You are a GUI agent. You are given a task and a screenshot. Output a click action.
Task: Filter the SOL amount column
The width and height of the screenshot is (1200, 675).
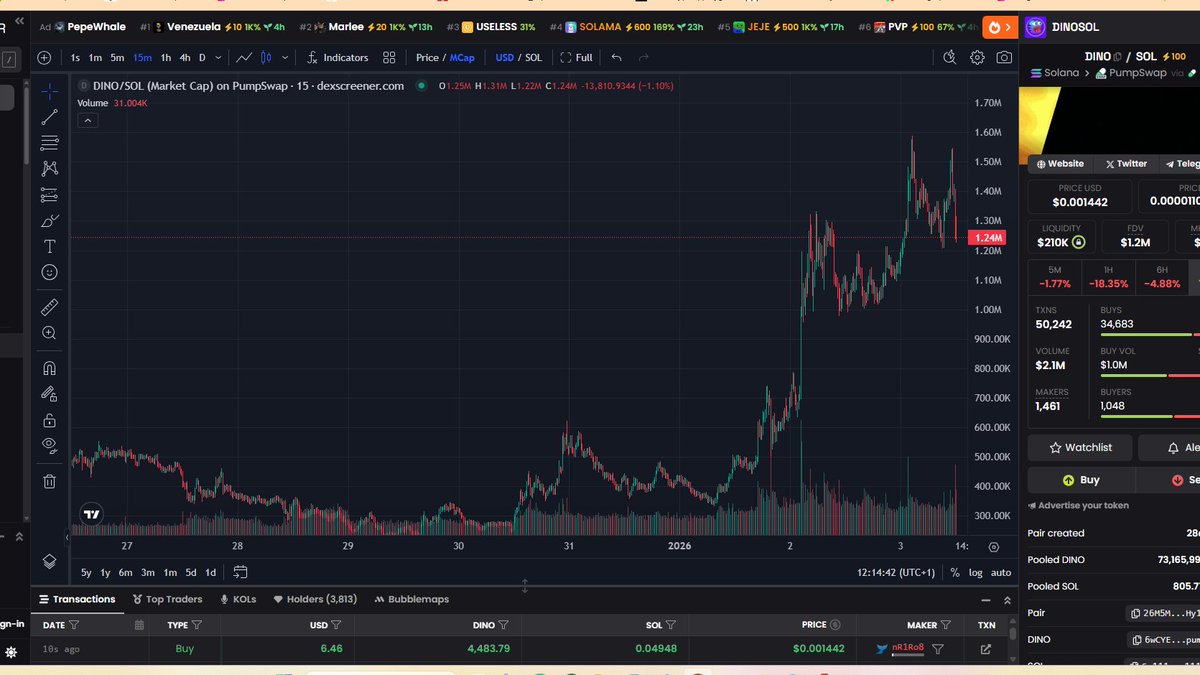670,625
